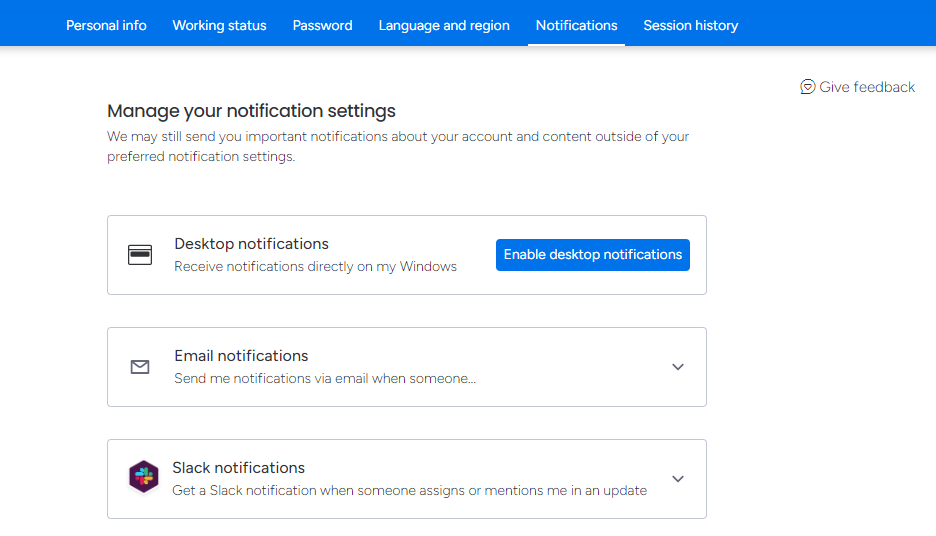Click the 'Send me notifications via email' description
936x536 pixels.
[325, 379]
